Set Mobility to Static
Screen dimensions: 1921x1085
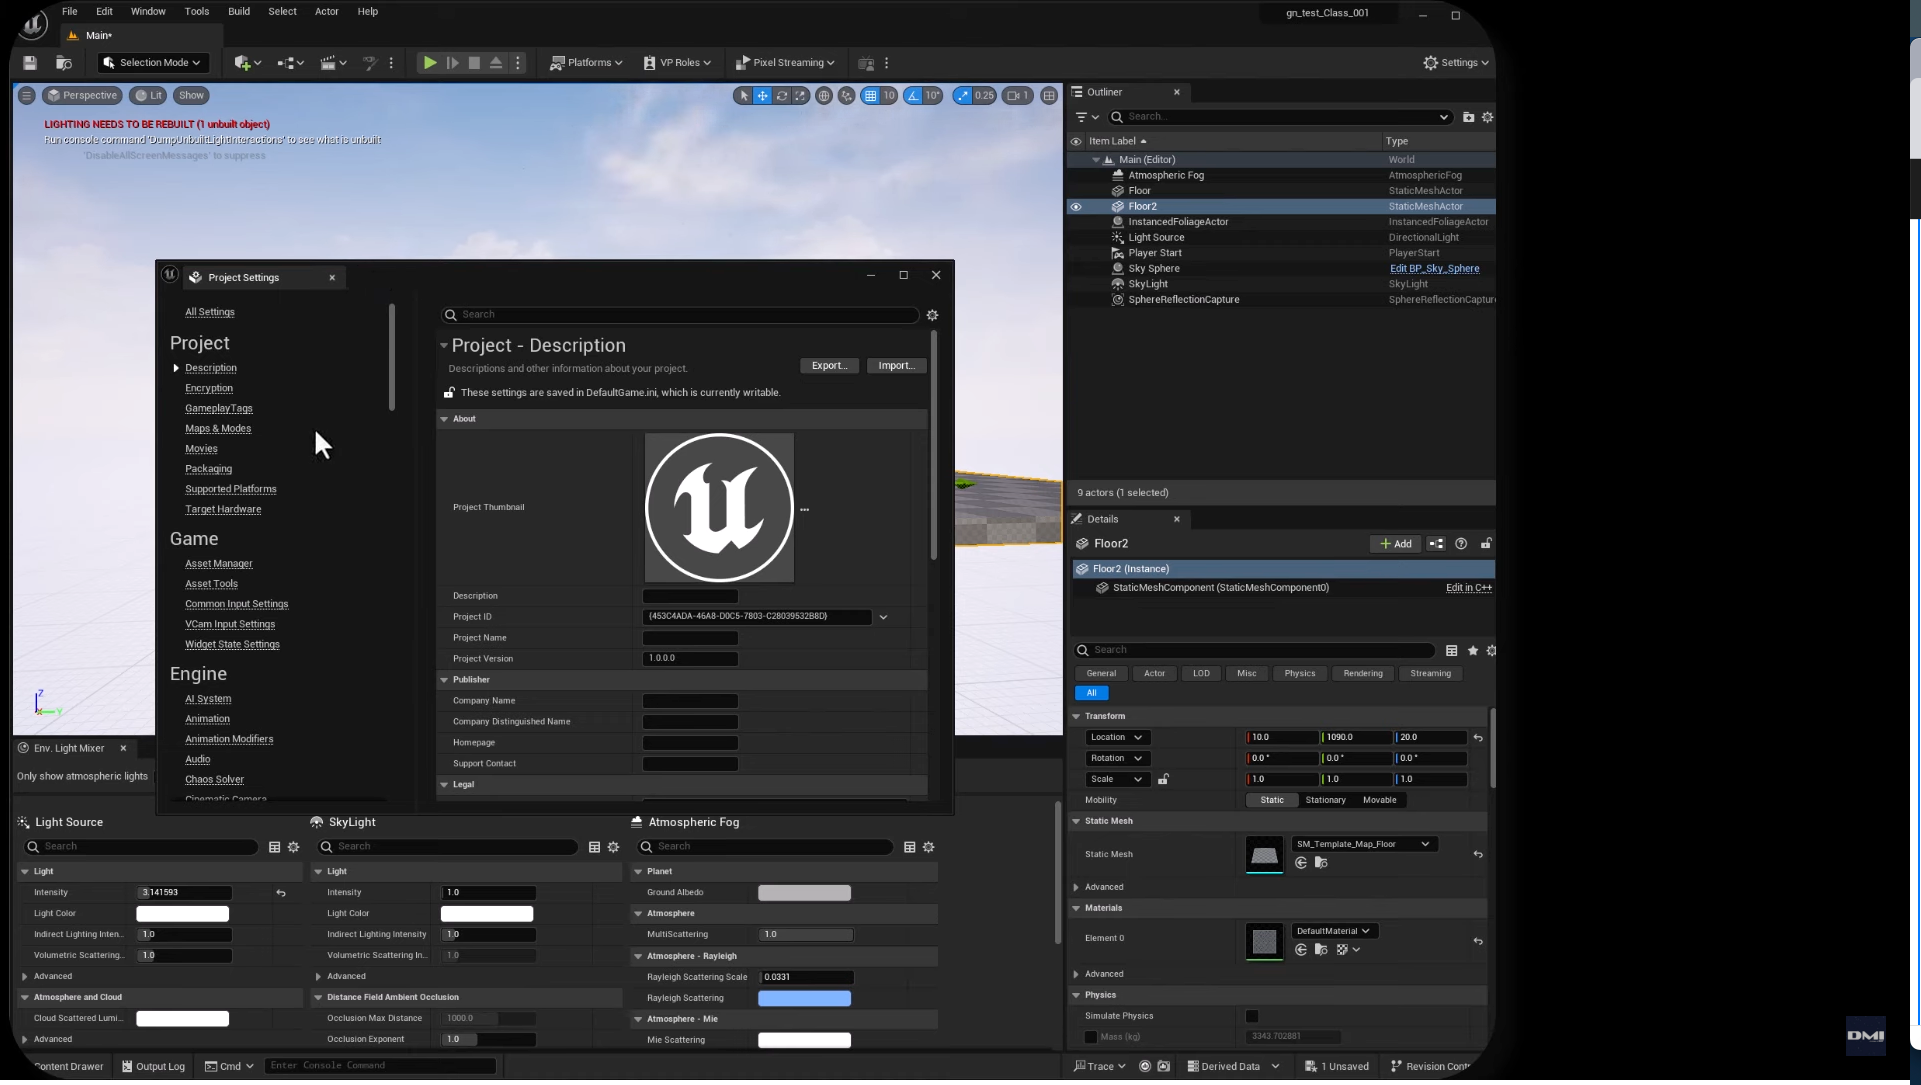tap(1272, 800)
